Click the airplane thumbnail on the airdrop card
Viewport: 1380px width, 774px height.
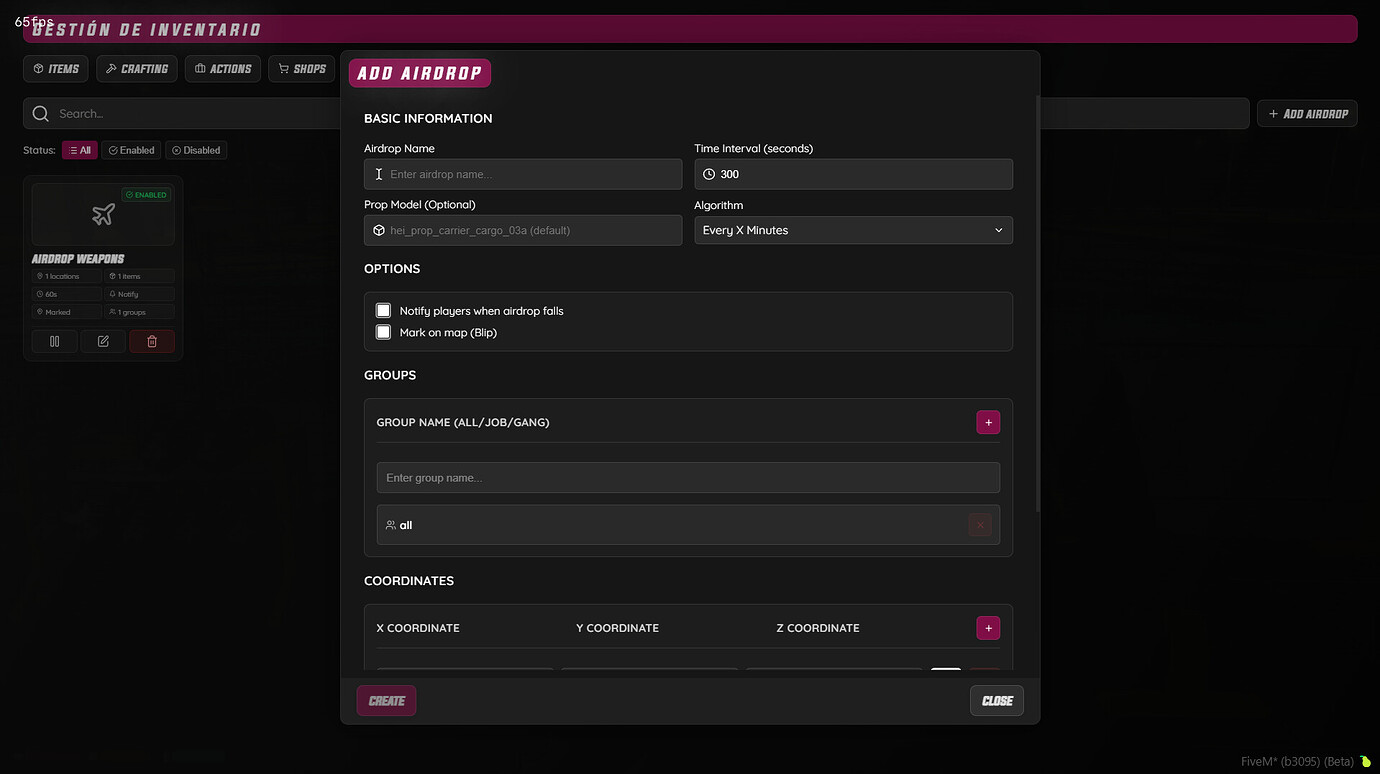pos(102,213)
